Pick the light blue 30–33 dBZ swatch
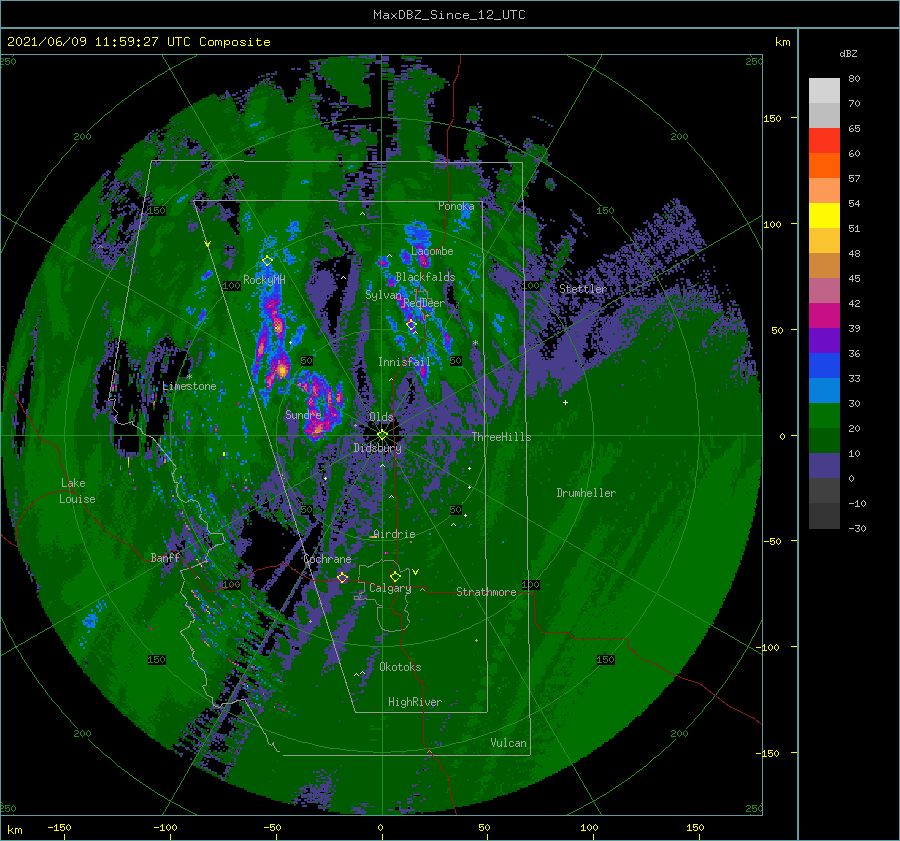The image size is (900, 841). click(x=824, y=390)
